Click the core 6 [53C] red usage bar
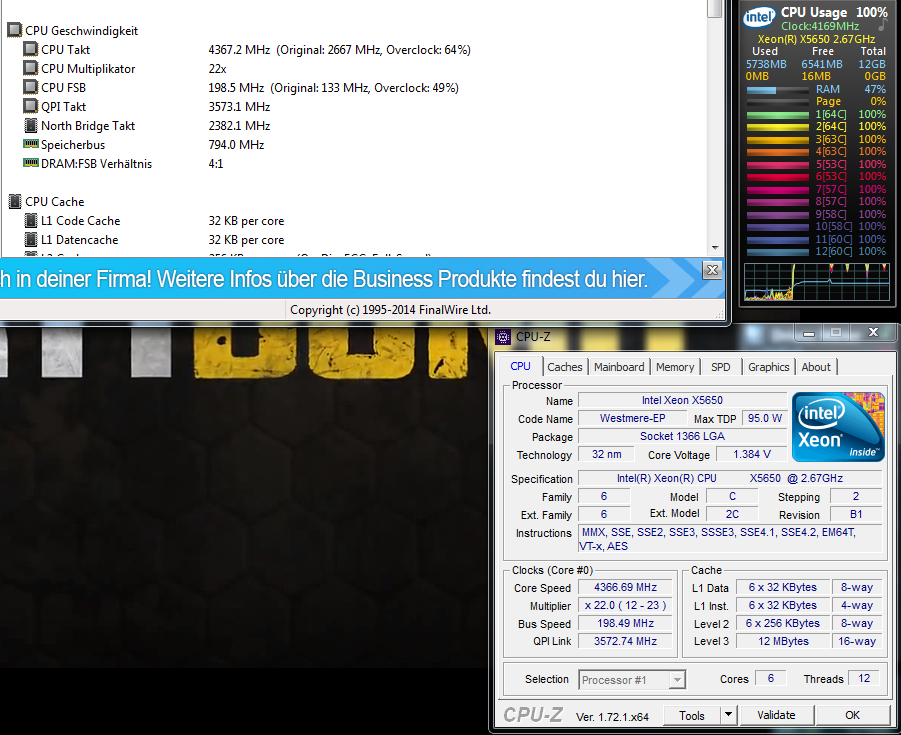Viewport: 901px width, 735px height. tap(777, 177)
